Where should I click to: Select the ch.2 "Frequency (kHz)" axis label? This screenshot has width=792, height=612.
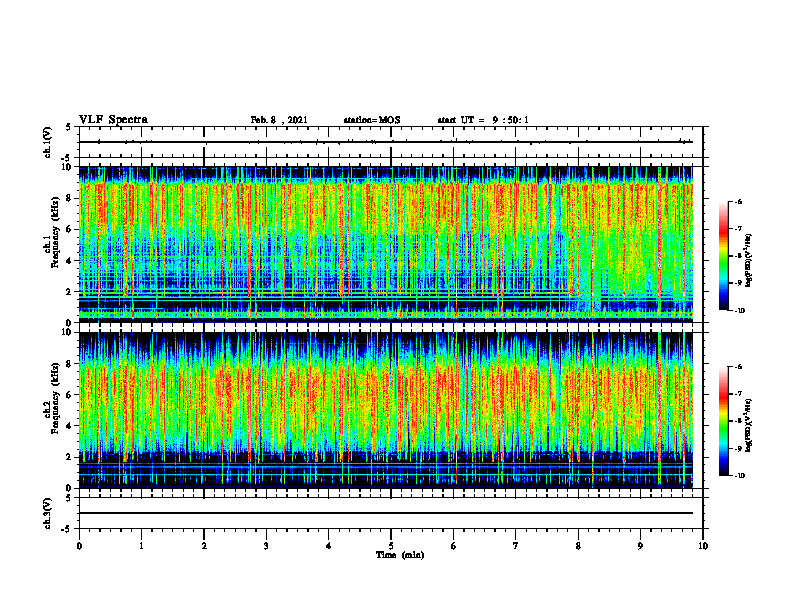pos(55,398)
